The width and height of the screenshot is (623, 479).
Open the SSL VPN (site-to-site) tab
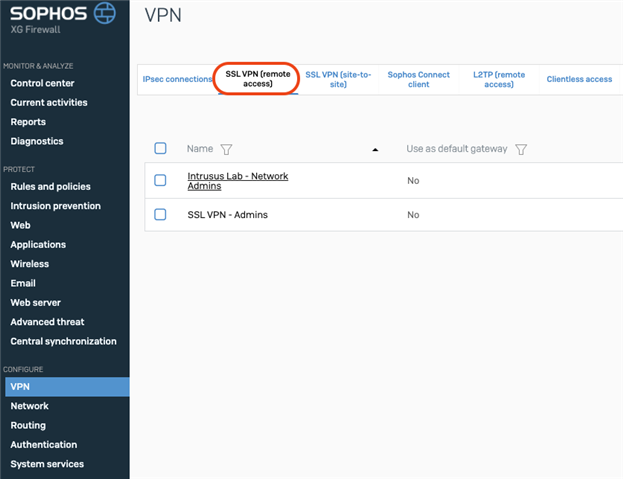click(338, 79)
